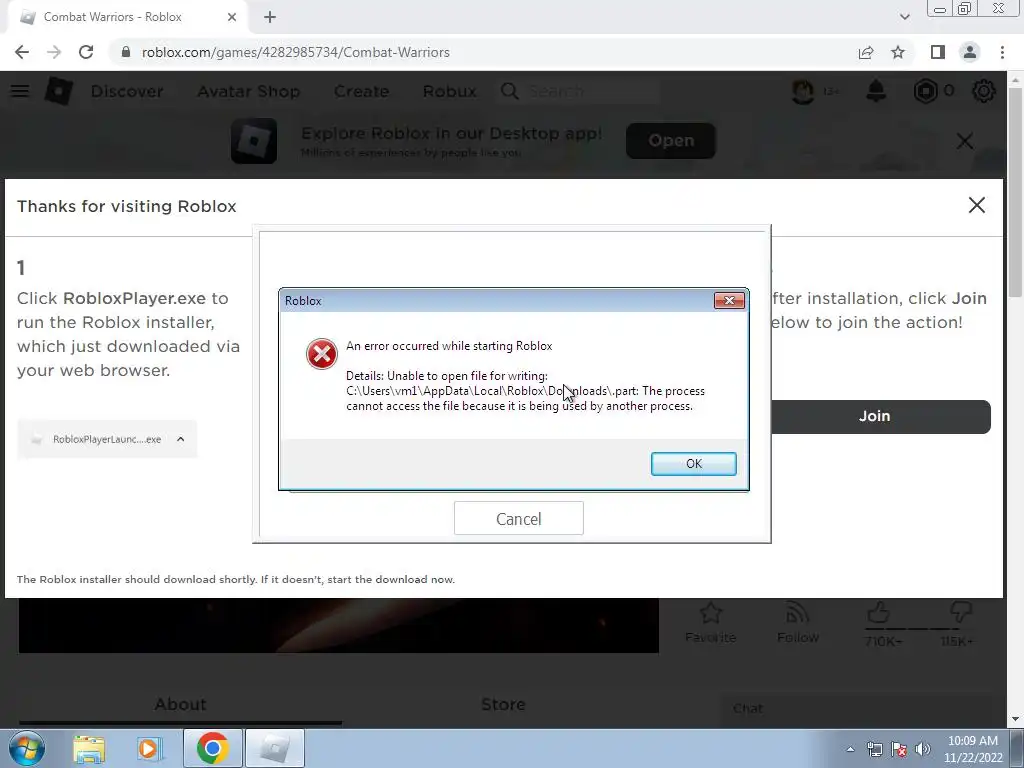Click the address bar URL field
This screenshot has width=1024, height=768.
[483, 52]
